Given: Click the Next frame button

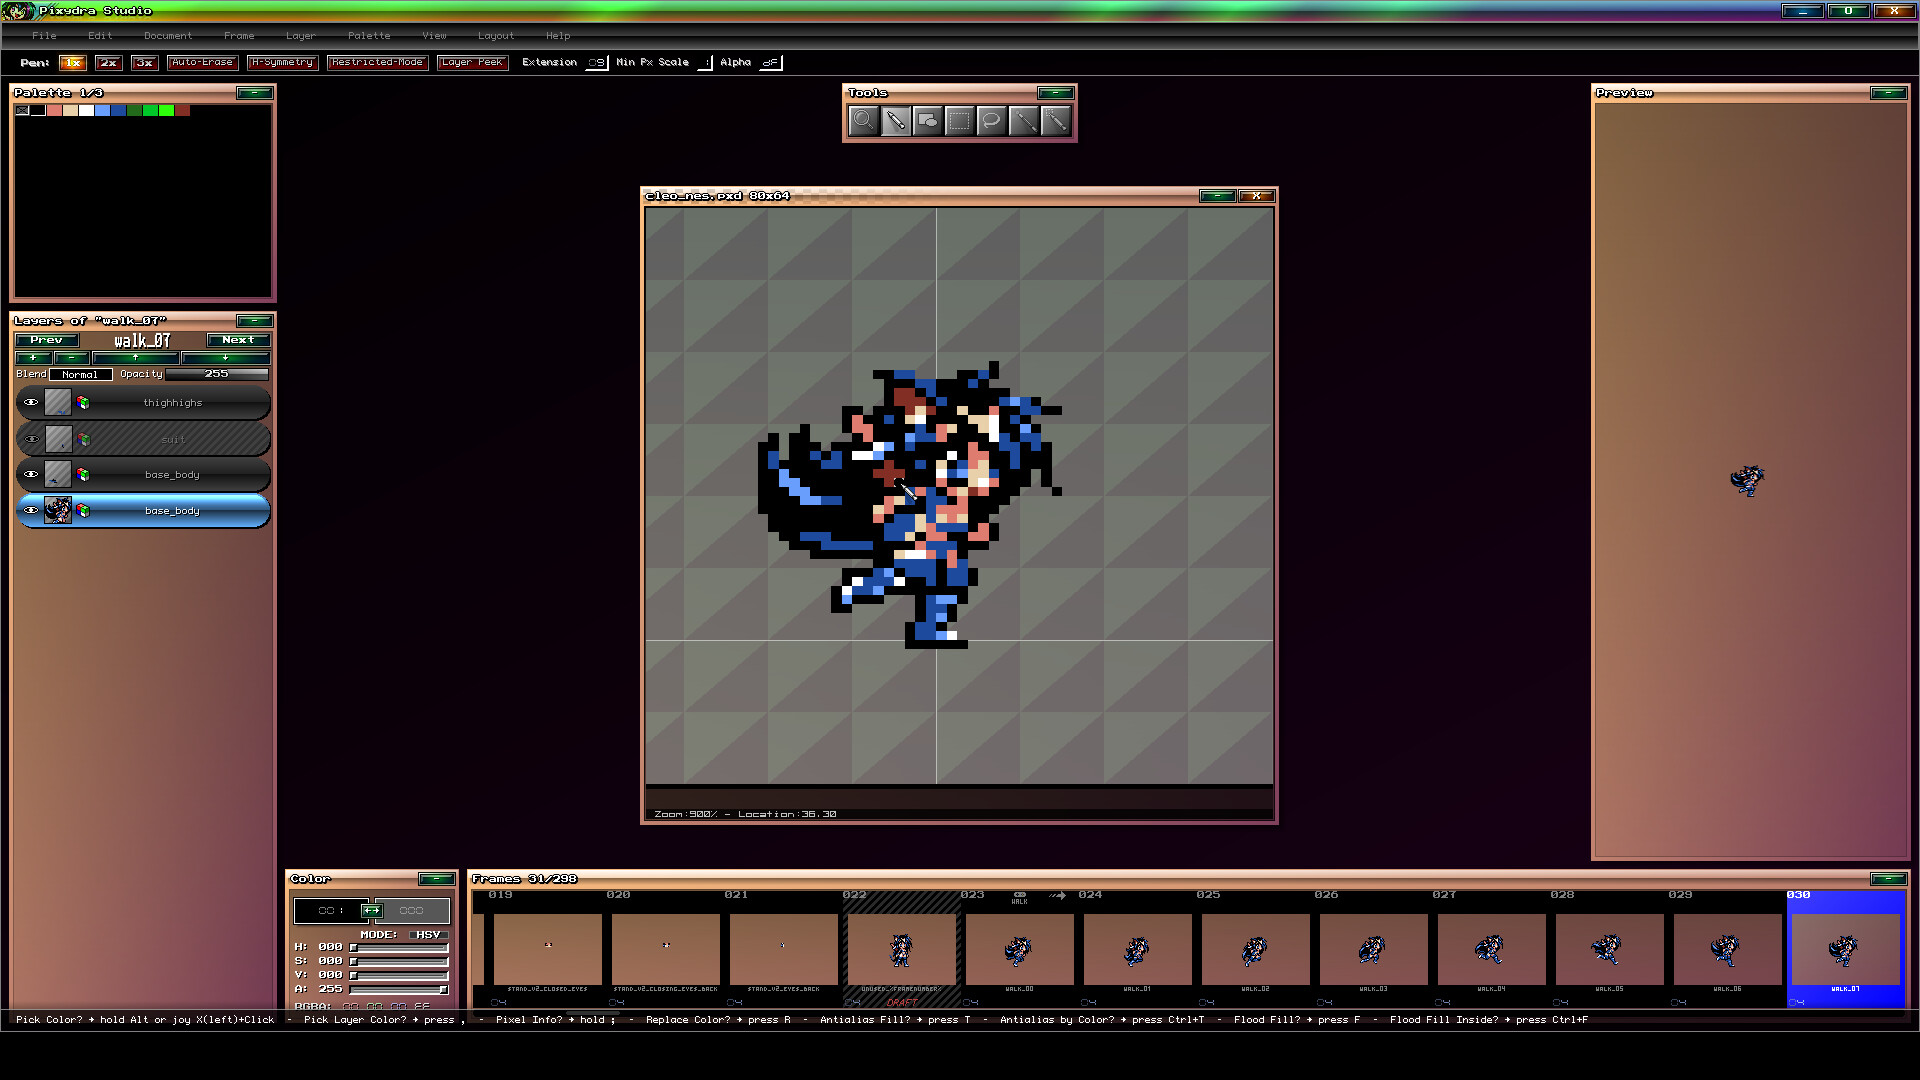Looking at the screenshot, I should tap(238, 340).
